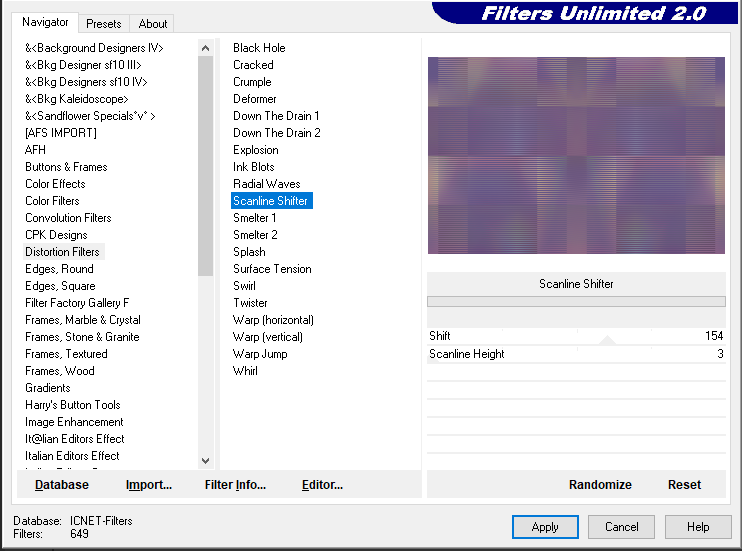Screen dimensions: 742x551
Task: Choose the Splash filter
Action: (x=249, y=252)
